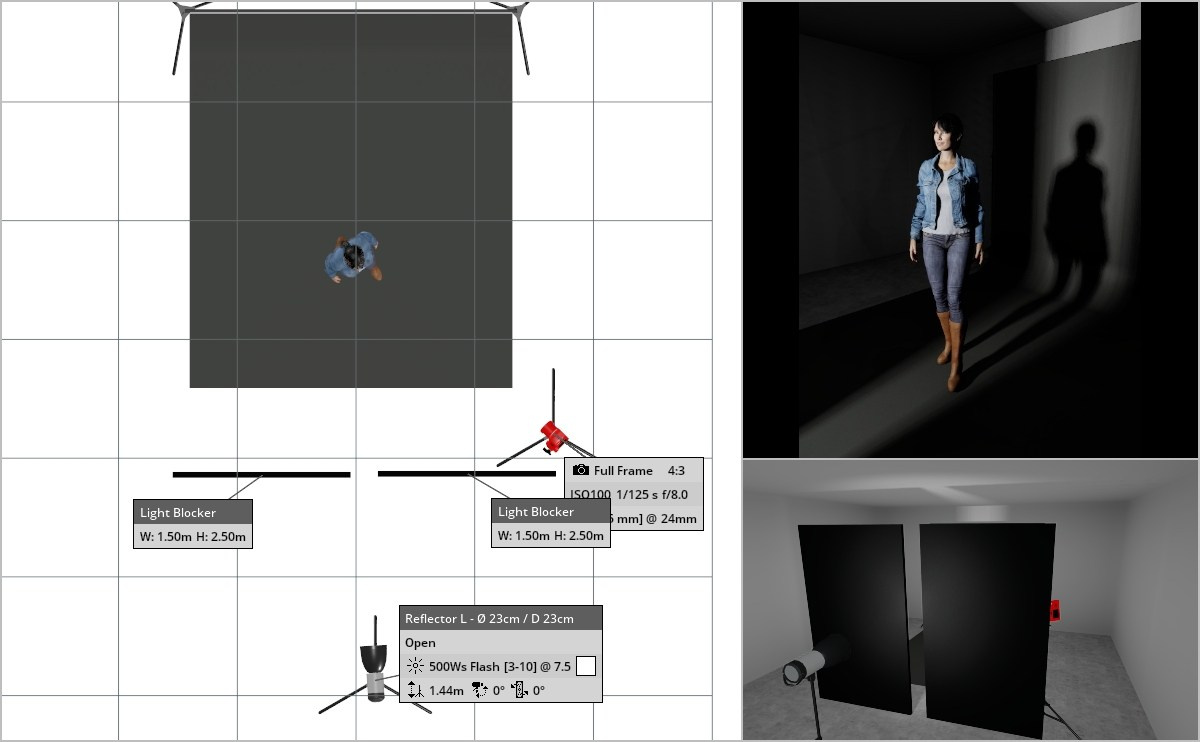Click the flash power sun icon
Screen dimensions: 1200x742
tap(415, 666)
